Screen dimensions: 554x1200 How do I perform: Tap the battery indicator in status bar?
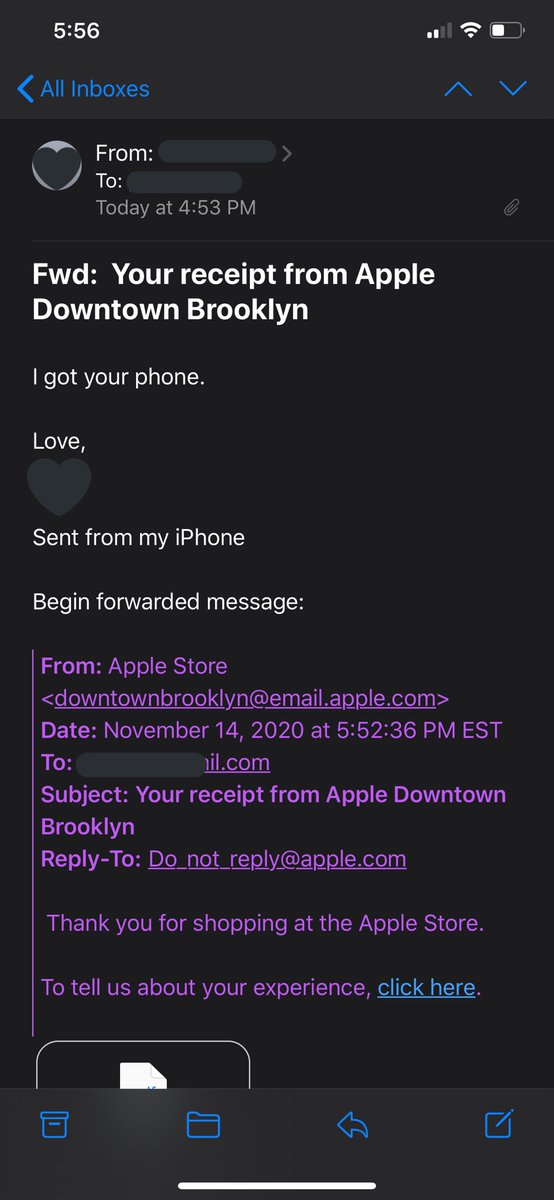[x=508, y=31]
